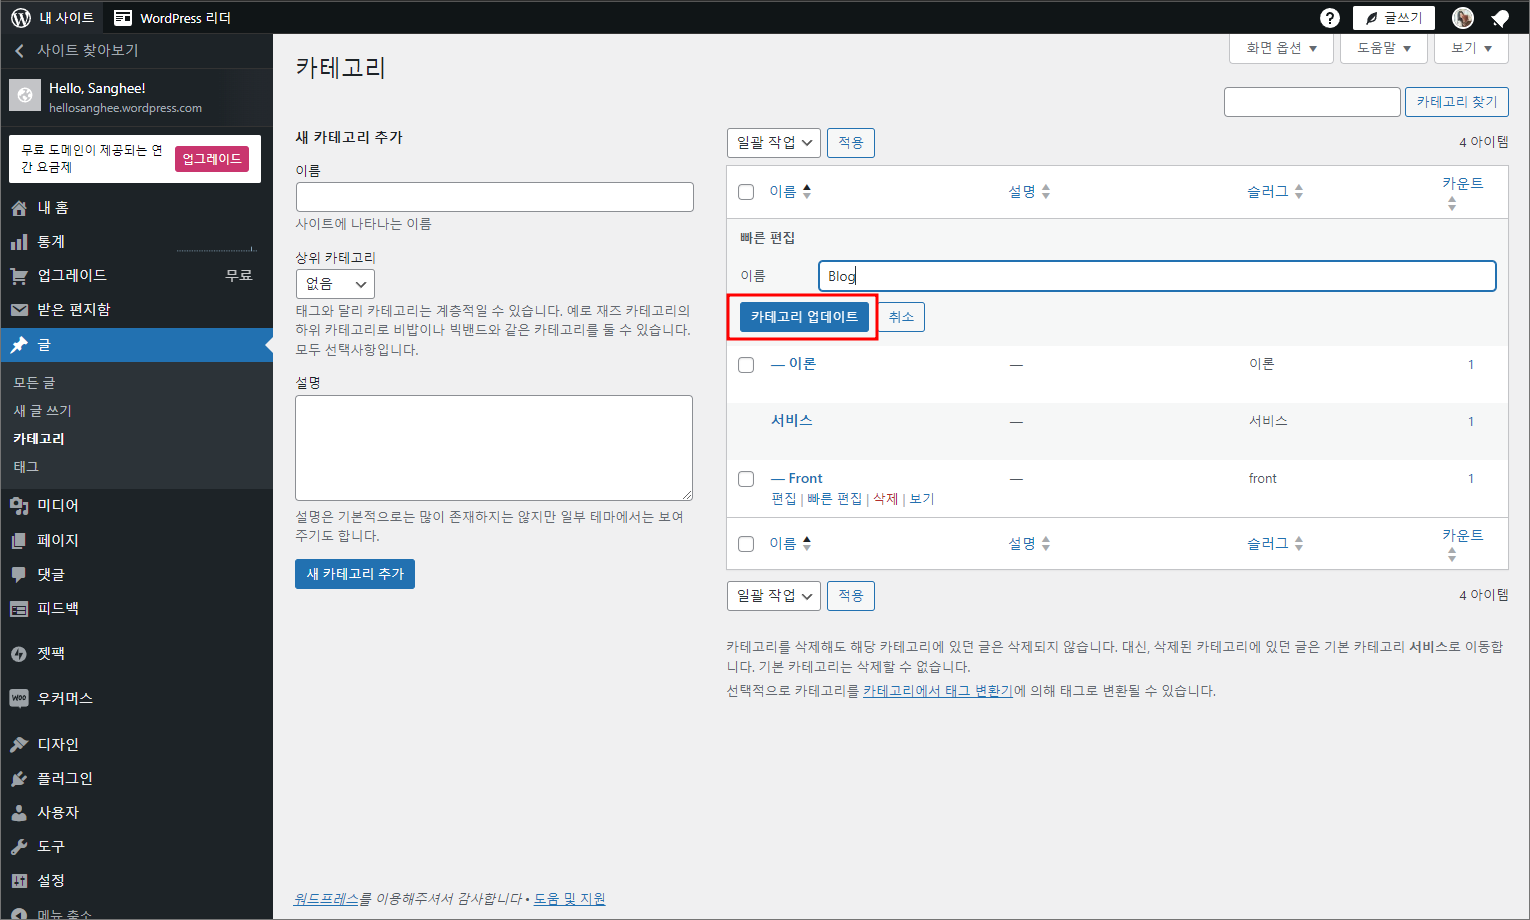Viewport: 1530px width, 920px height.
Task: Open the 내 홈 home icon
Action: click(x=19, y=208)
